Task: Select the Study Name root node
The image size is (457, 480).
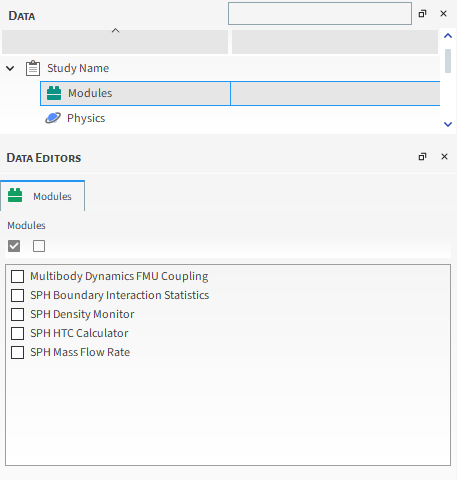Action: (x=78, y=68)
